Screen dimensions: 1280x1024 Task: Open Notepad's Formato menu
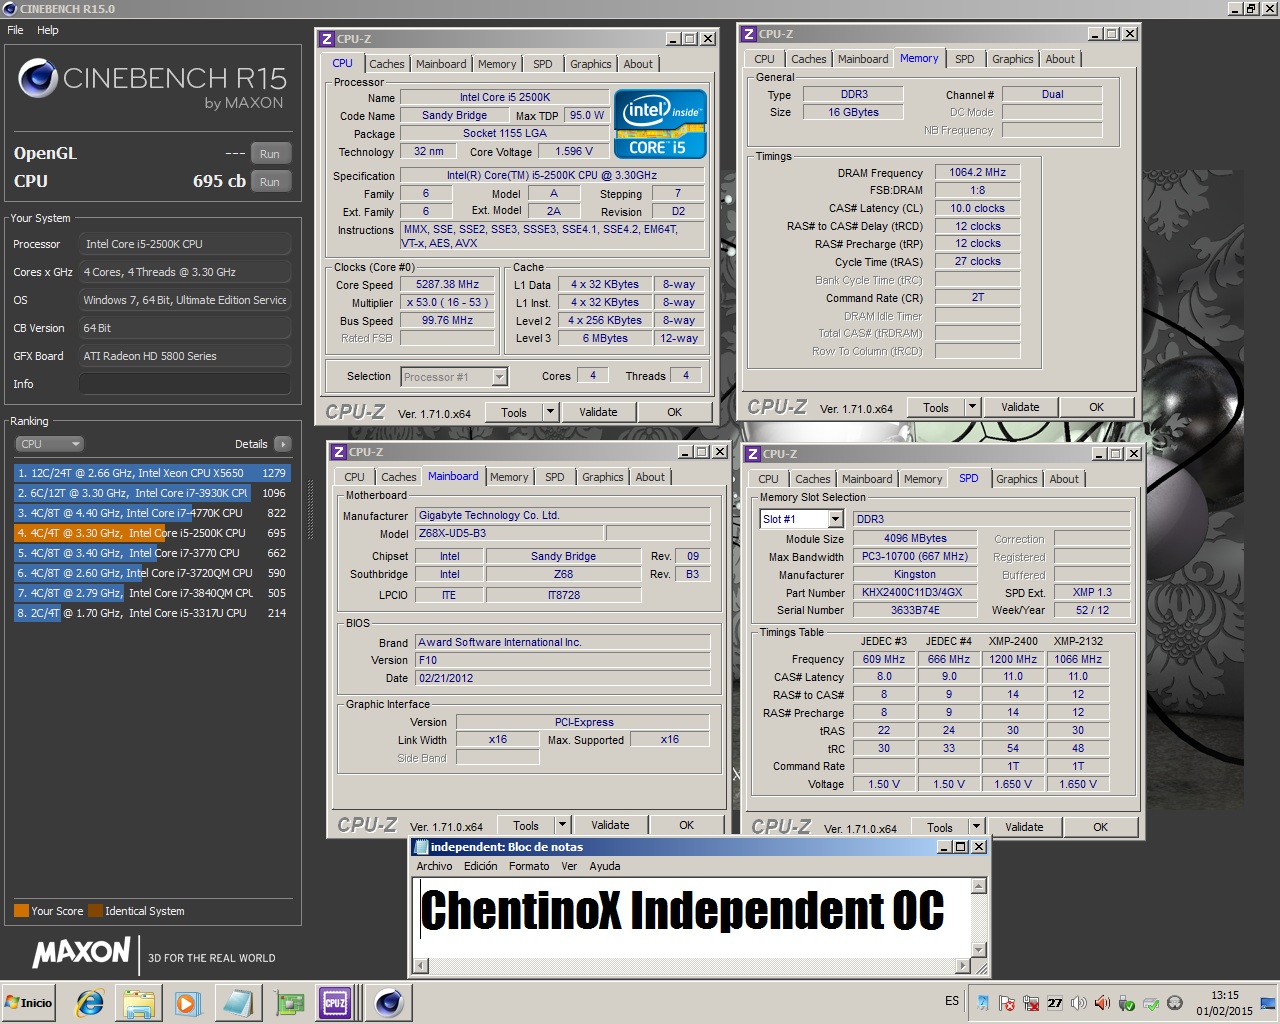[529, 866]
